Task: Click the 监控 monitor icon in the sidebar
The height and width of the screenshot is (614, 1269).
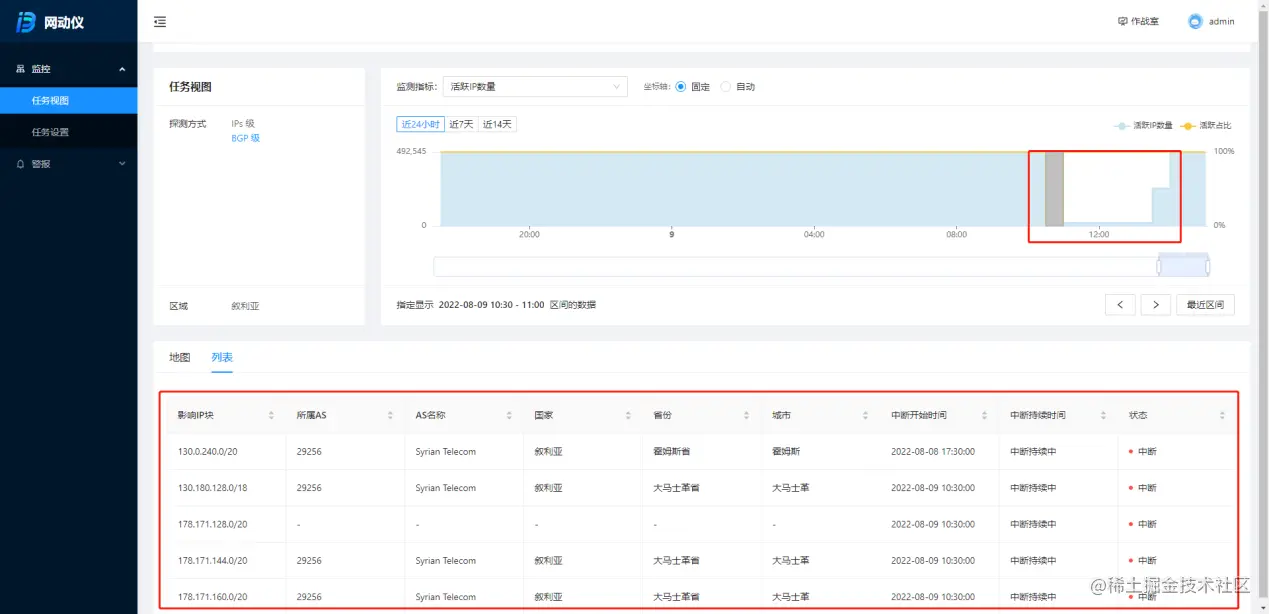Action: pos(21,69)
